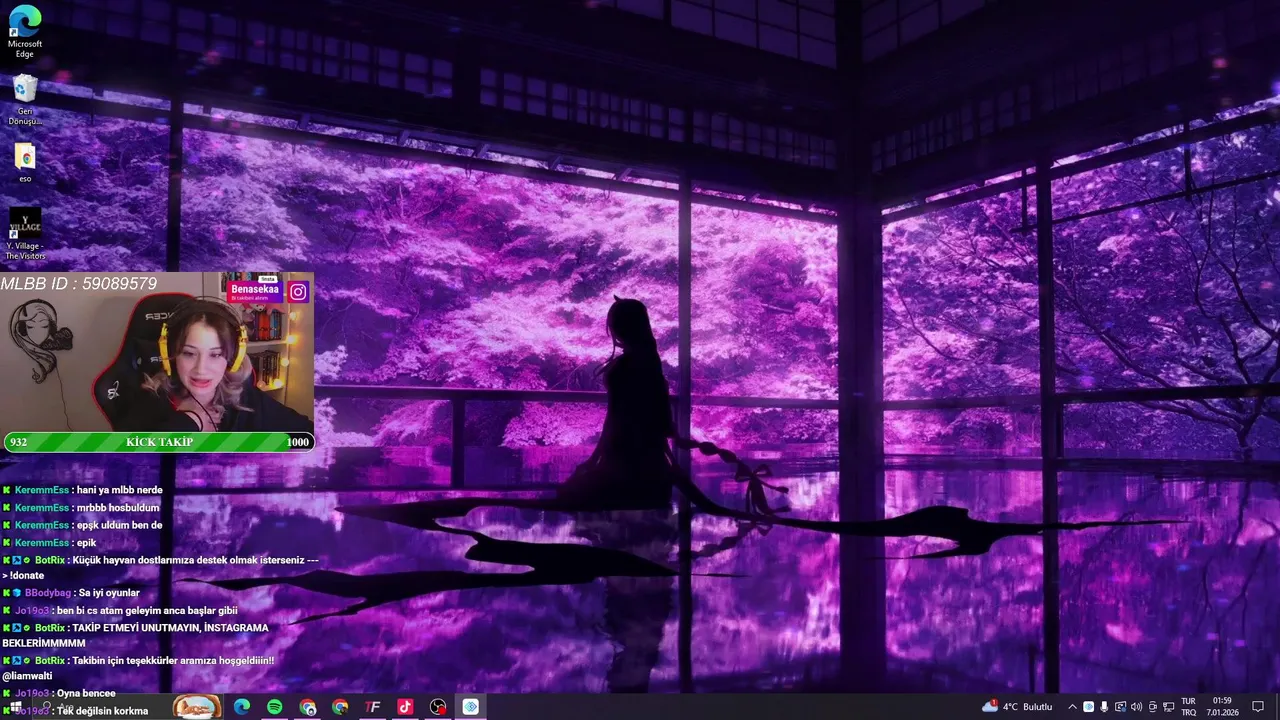Open Edge from the taskbar
Viewport: 1280px width, 720px height.
(x=242, y=707)
